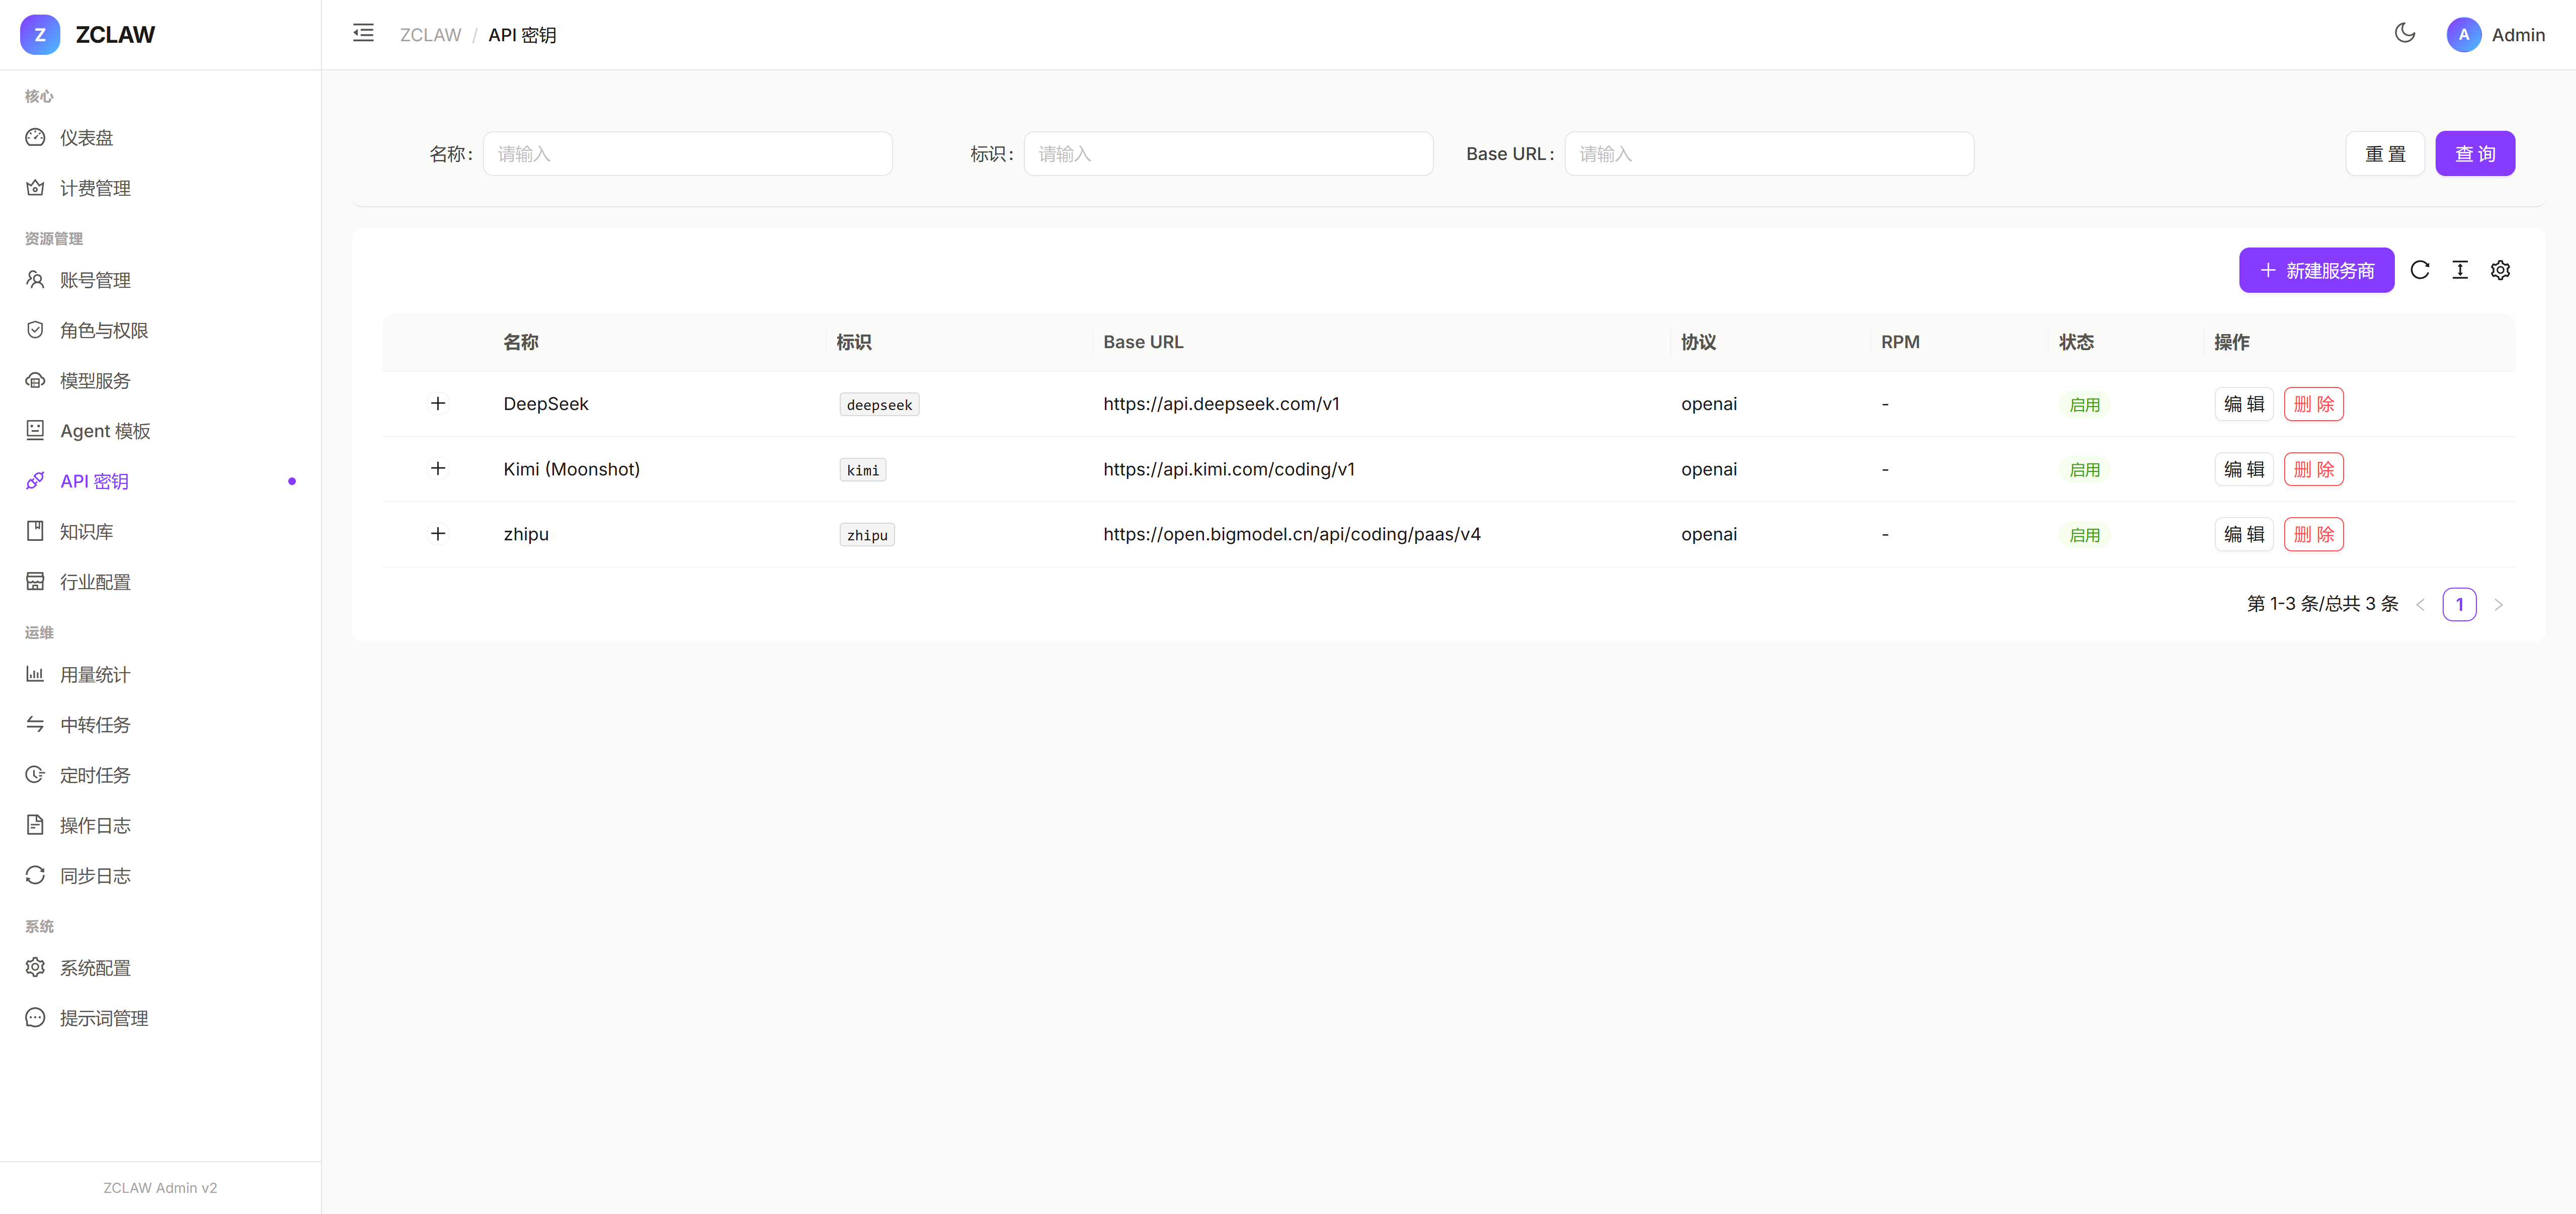Screen dimensions: 2576x1214
Task: Open 系统配置 menu item
Action: [95, 968]
